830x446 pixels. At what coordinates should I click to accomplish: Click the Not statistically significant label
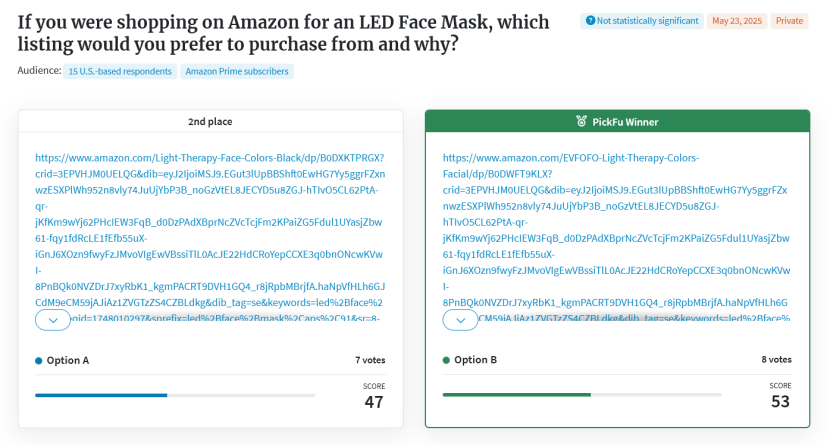coord(648,20)
